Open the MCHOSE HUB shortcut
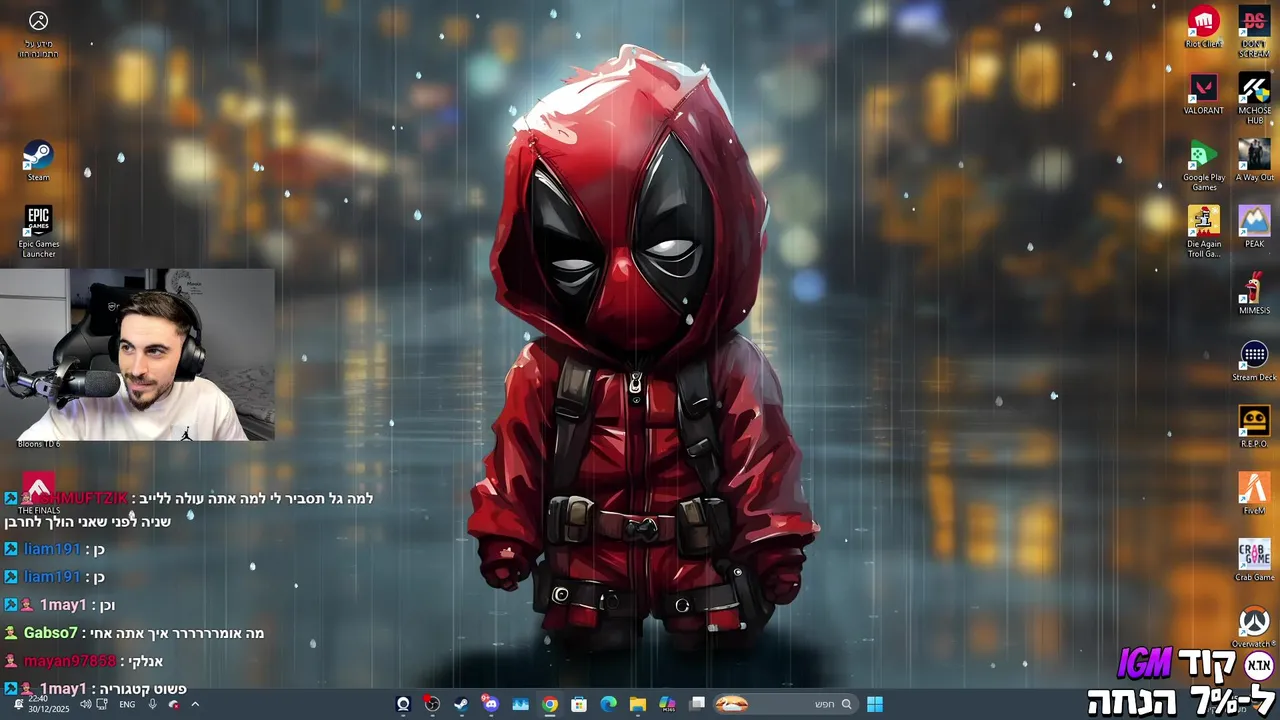1280x720 pixels. pos(1254,99)
